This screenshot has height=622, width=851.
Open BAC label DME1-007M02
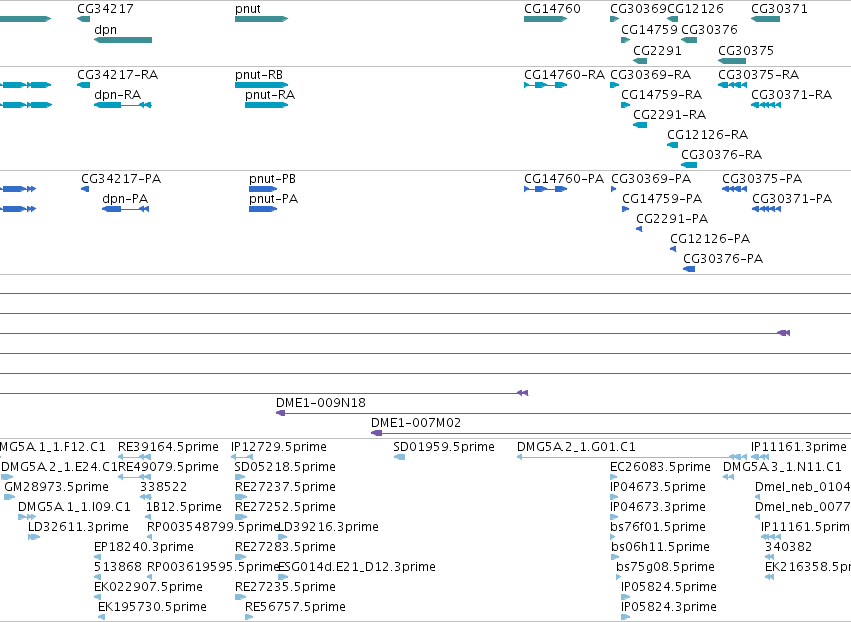pos(416,422)
